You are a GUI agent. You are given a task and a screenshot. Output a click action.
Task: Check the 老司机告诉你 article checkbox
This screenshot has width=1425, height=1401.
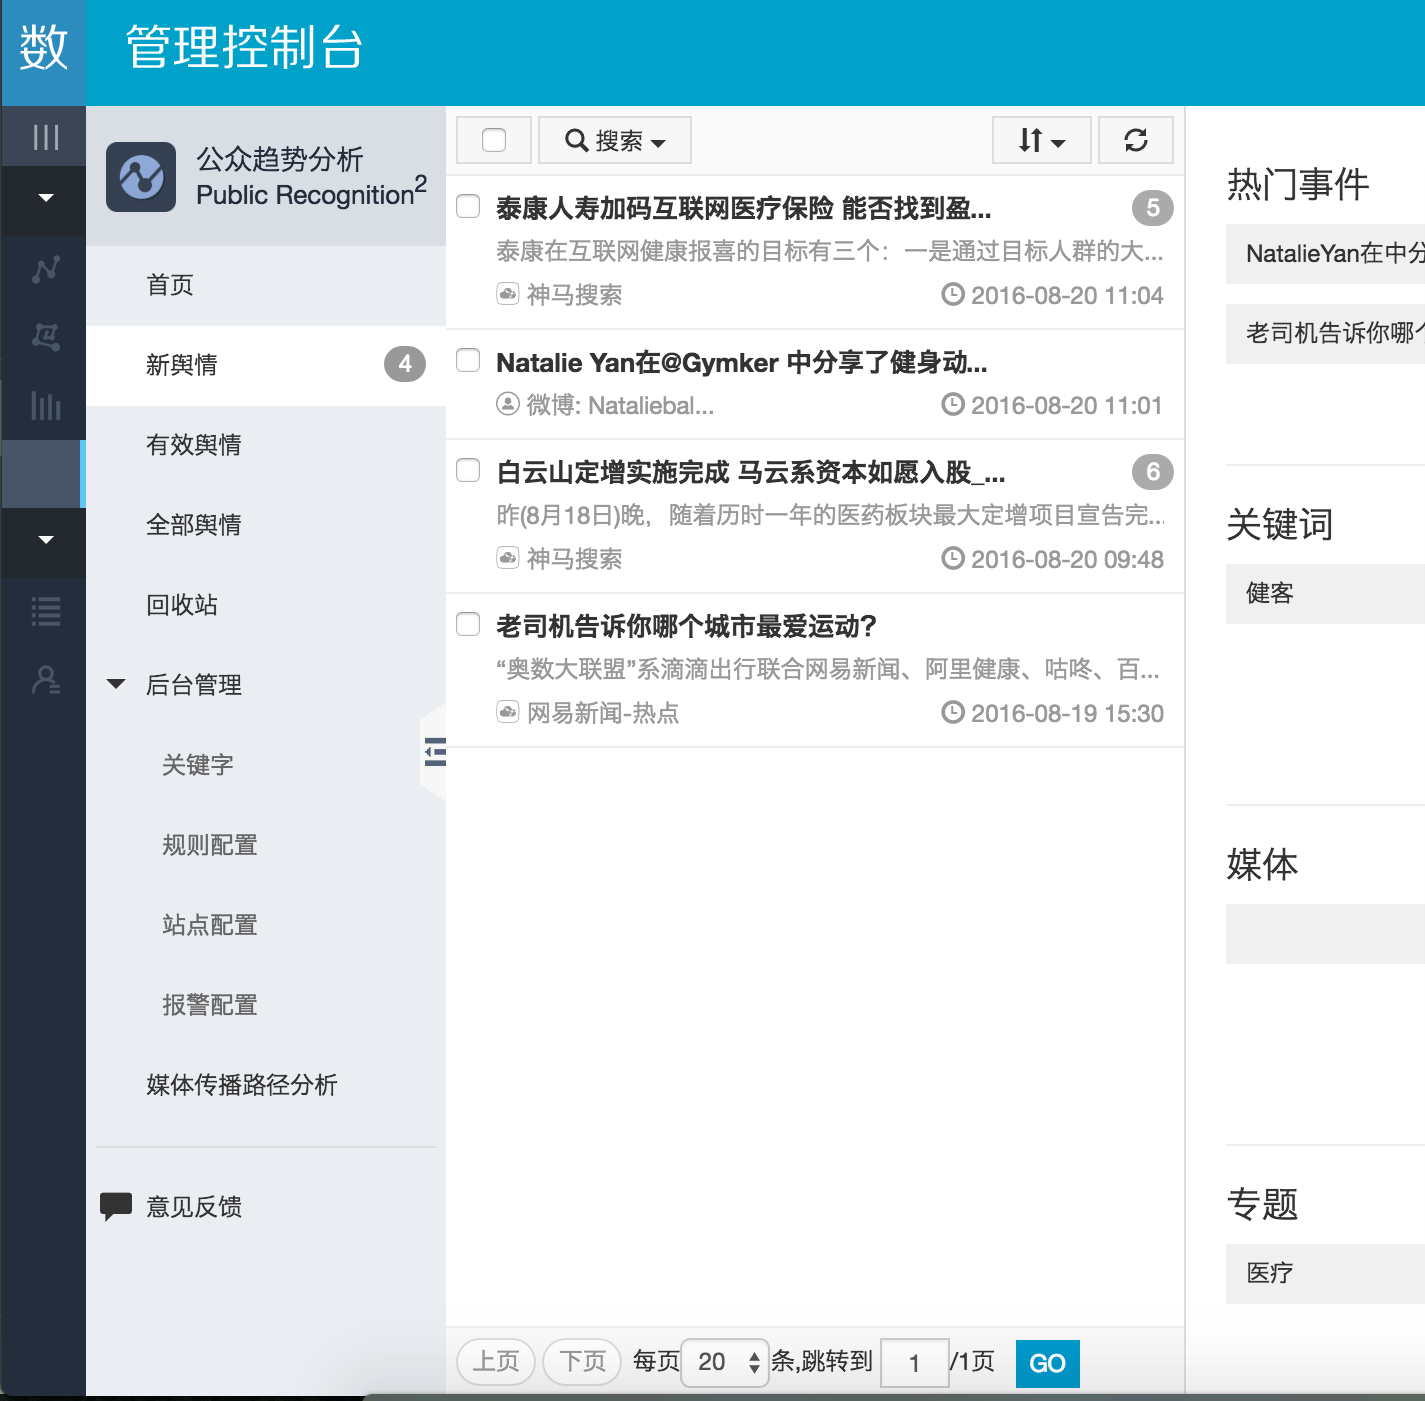click(x=468, y=624)
